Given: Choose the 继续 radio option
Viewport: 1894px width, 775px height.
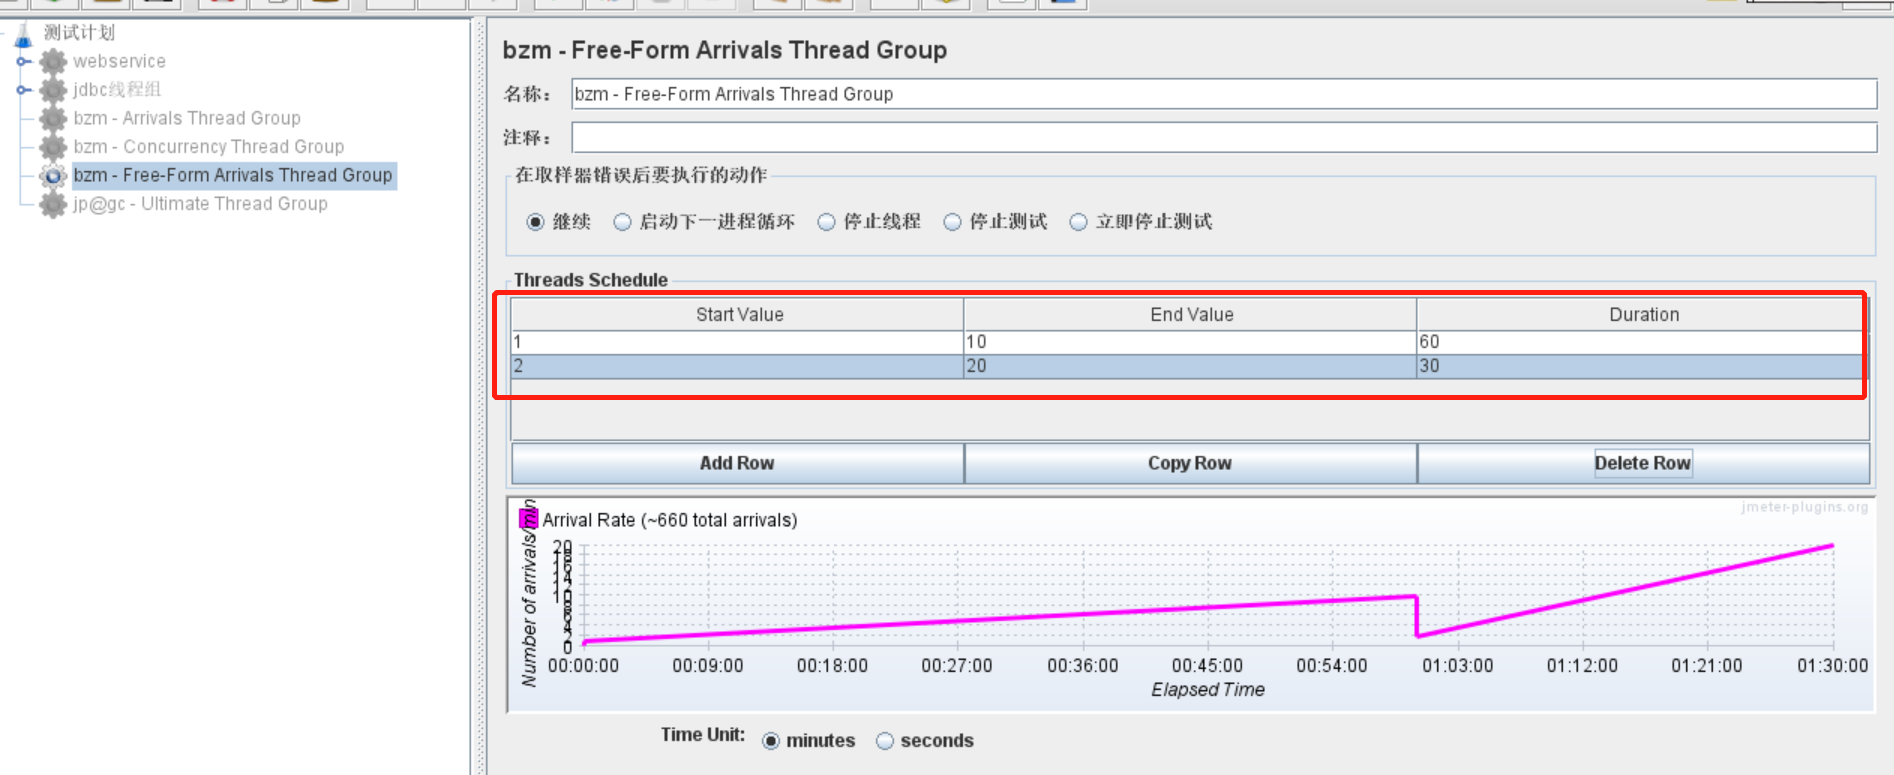Looking at the screenshot, I should pyautogui.click(x=536, y=222).
